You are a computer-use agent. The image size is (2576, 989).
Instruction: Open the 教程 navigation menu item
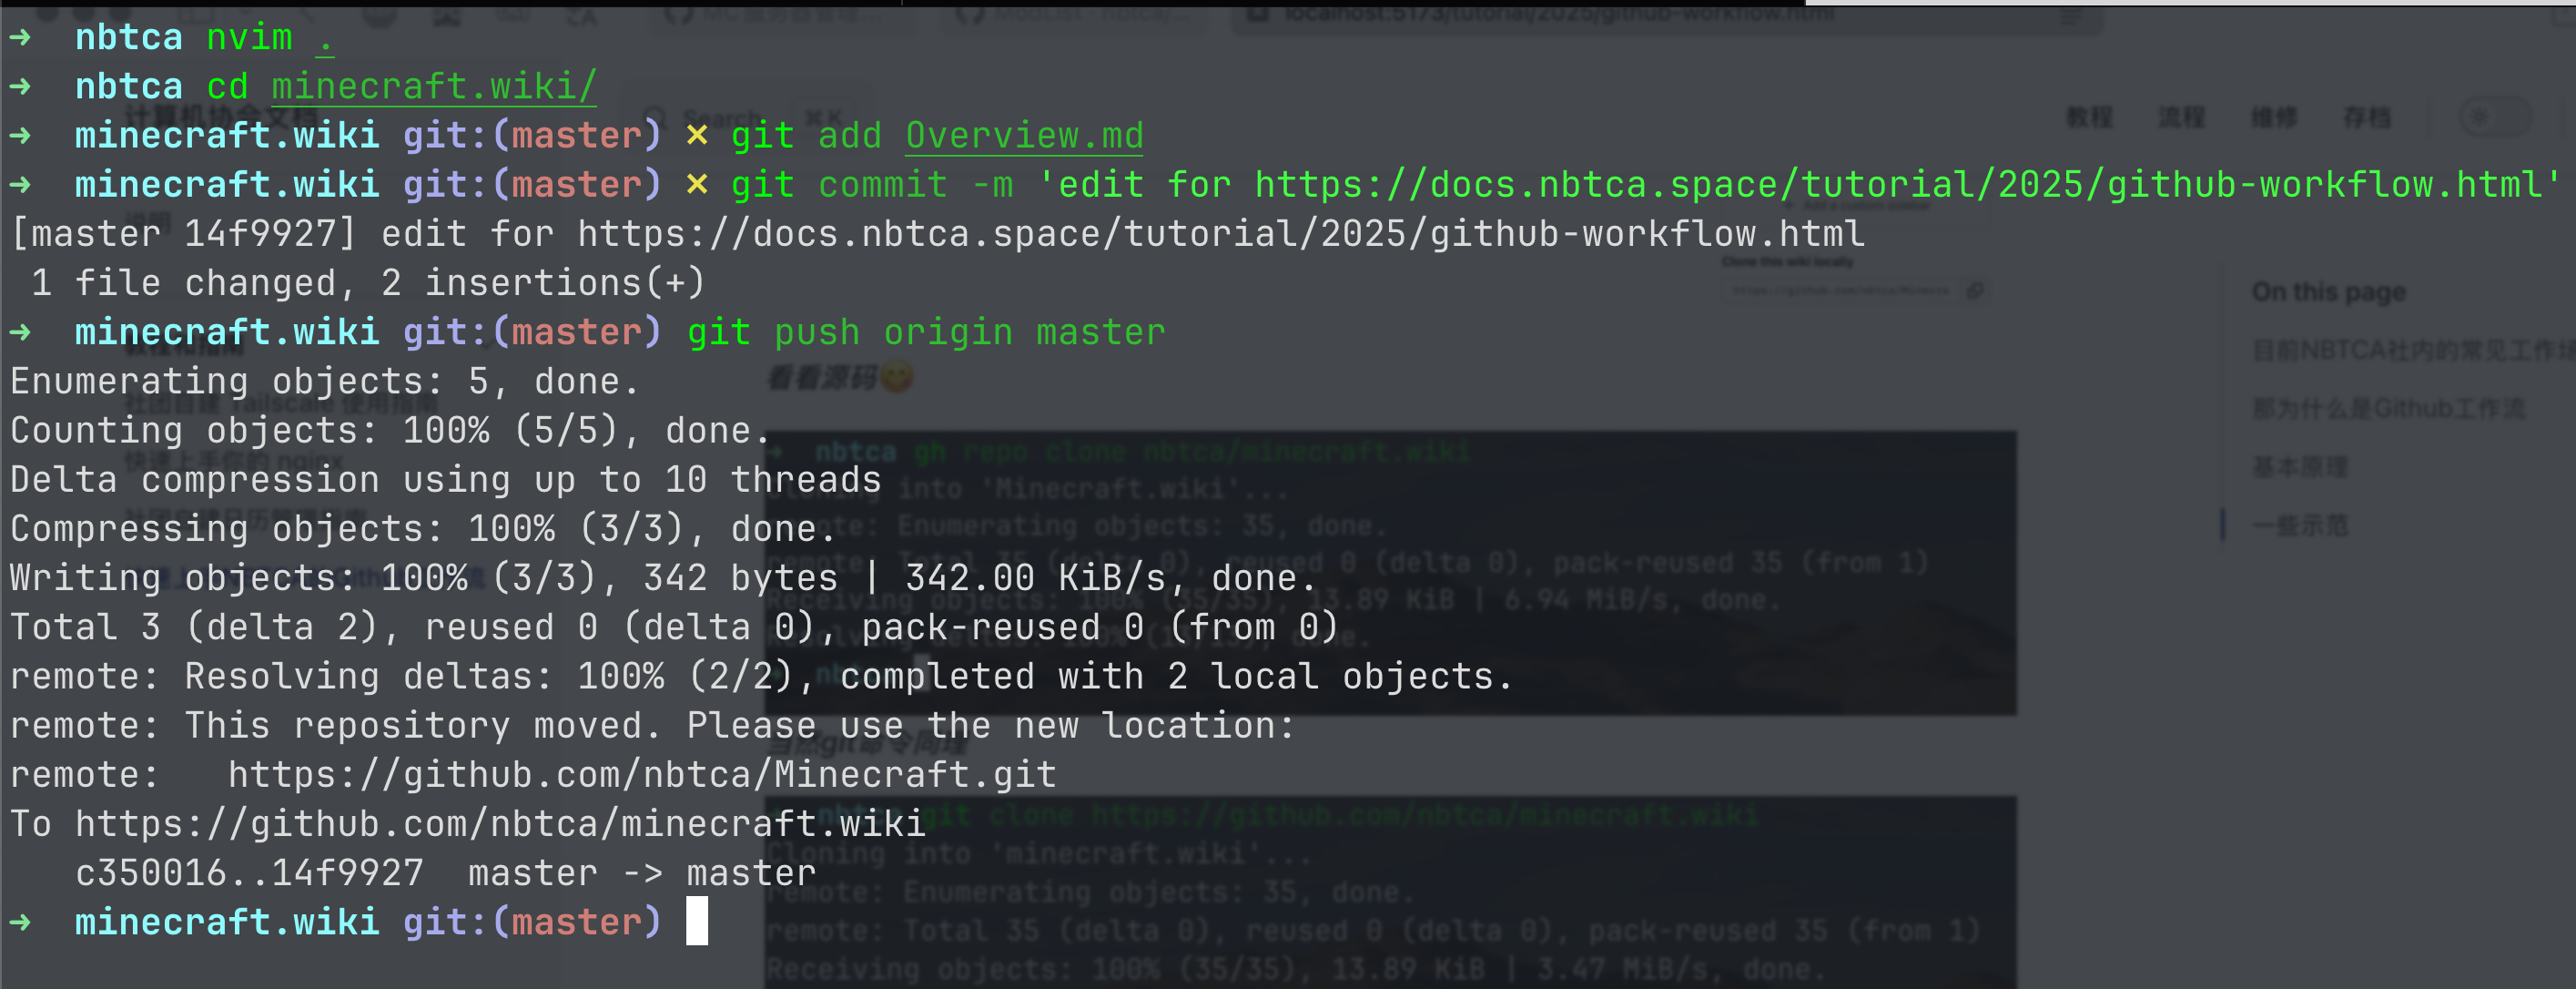click(x=2089, y=118)
